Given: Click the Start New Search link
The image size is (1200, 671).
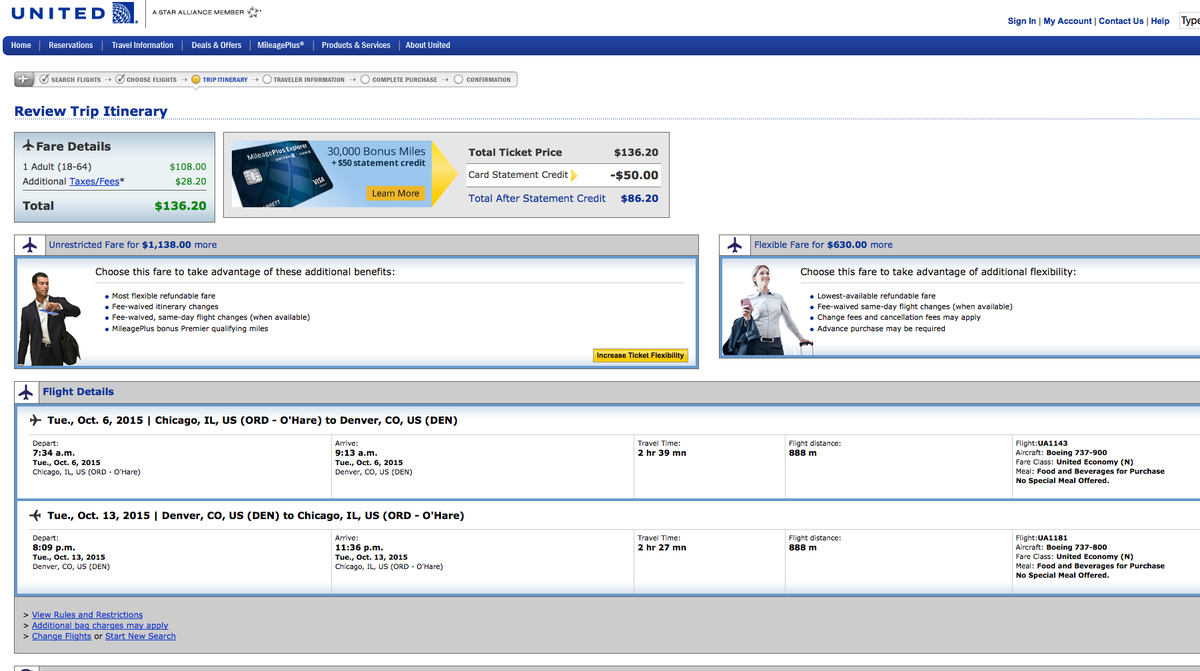Looking at the screenshot, I should (140, 636).
